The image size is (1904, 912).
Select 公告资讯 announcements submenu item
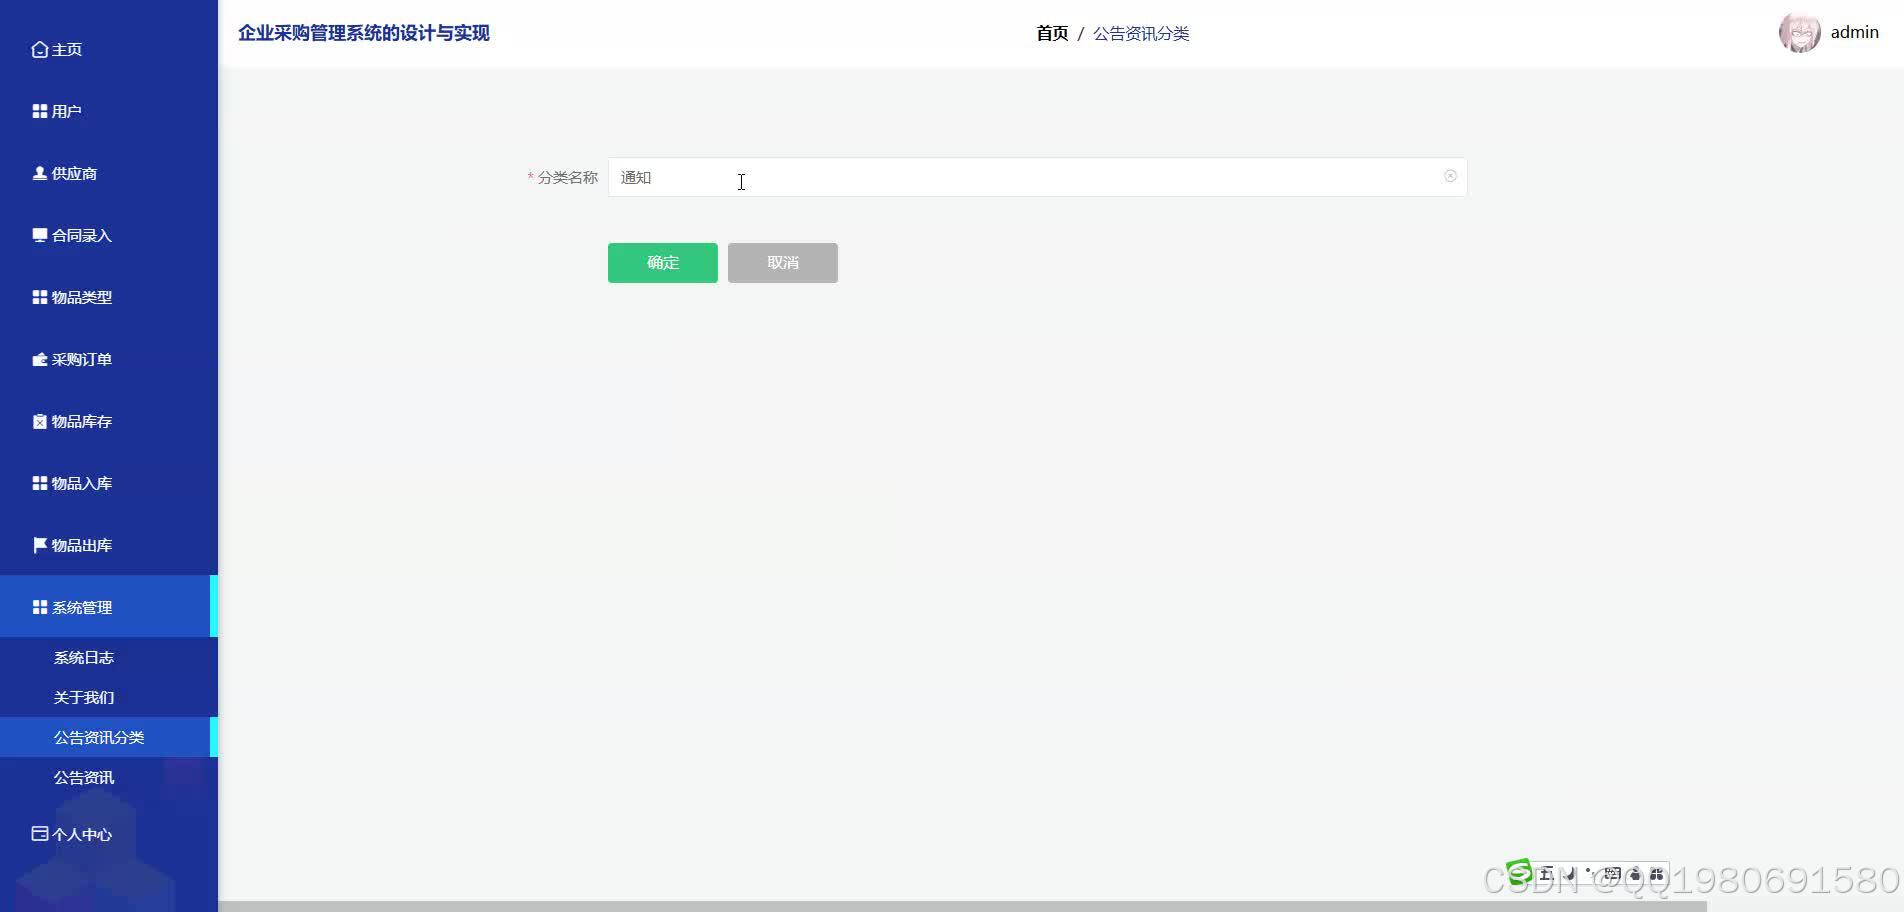click(84, 777)
